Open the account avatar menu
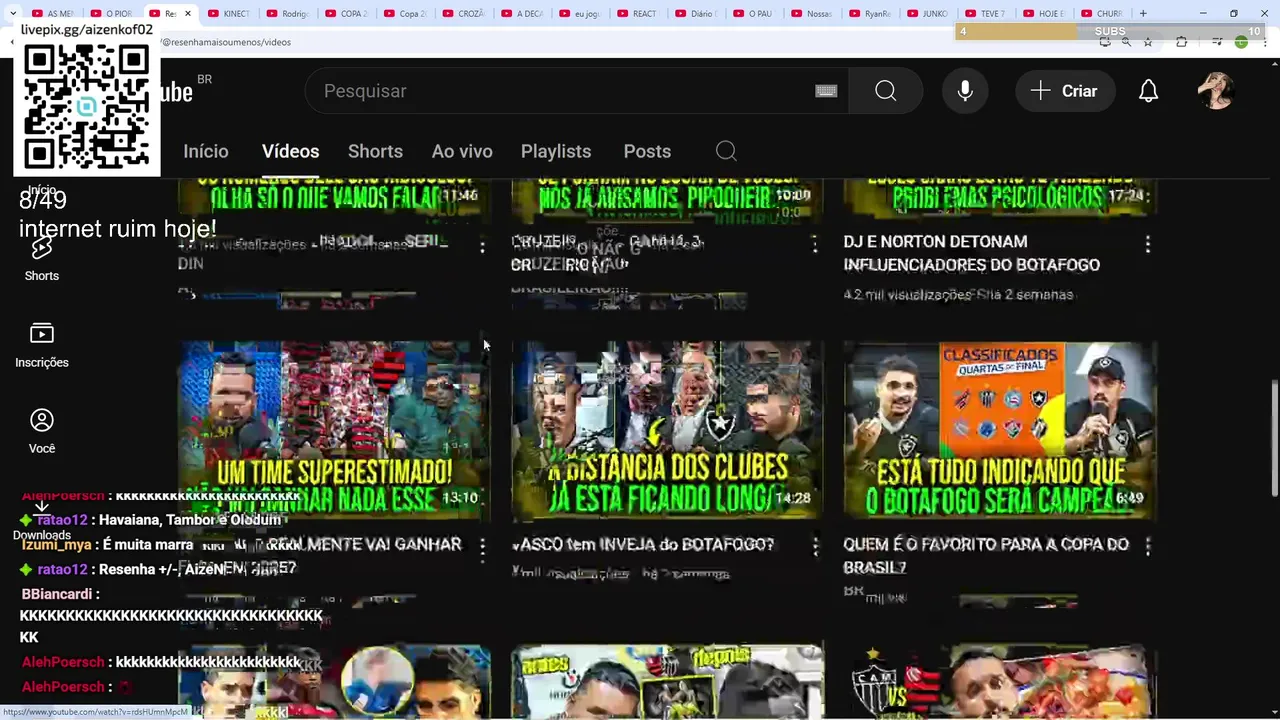This screenshot has height=720, width=1280. pyautogui.click(x=1216, y=91)
